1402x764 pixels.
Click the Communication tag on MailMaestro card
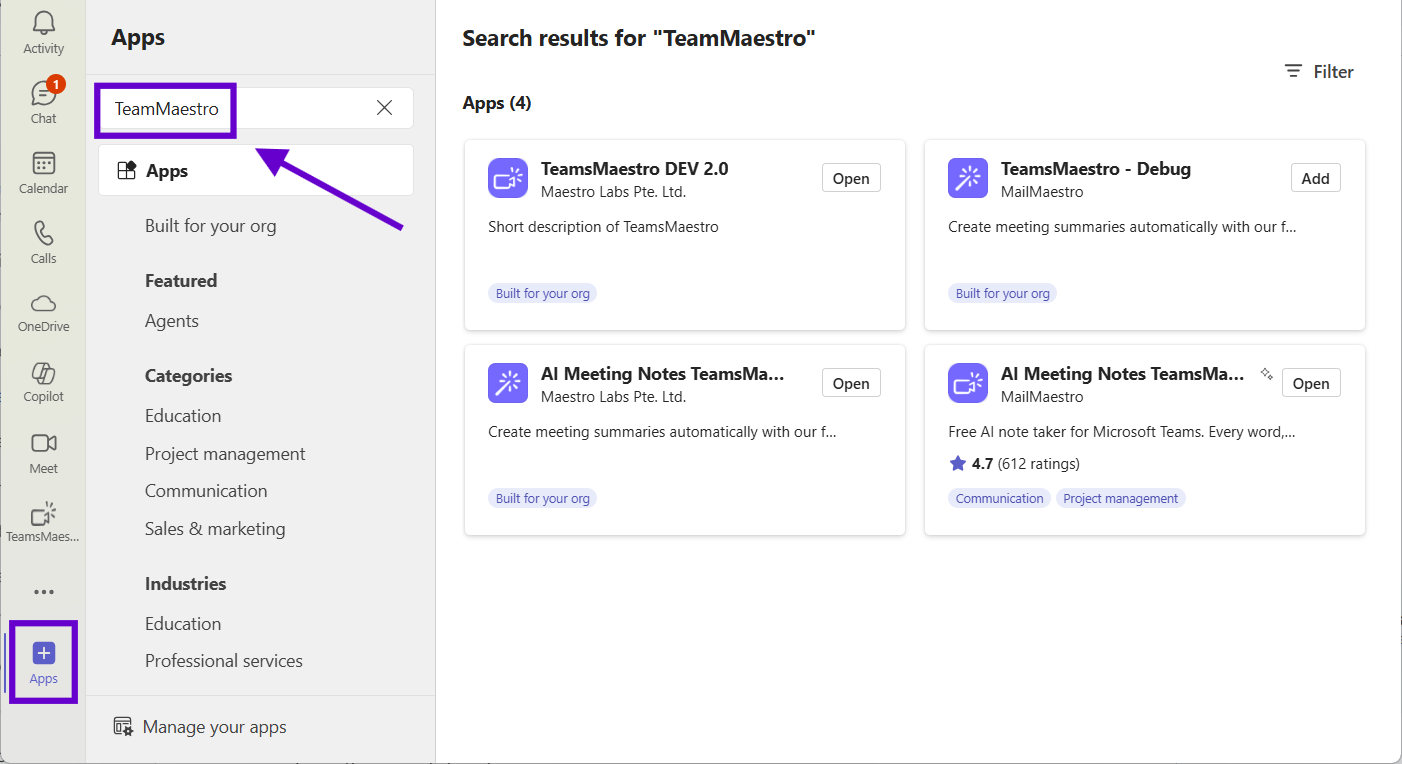click(x=999, y=498)
